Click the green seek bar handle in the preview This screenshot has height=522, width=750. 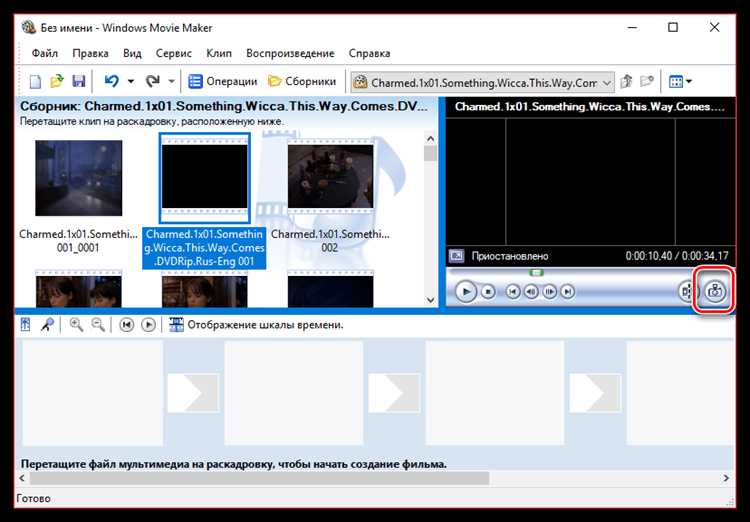(537, 272)
